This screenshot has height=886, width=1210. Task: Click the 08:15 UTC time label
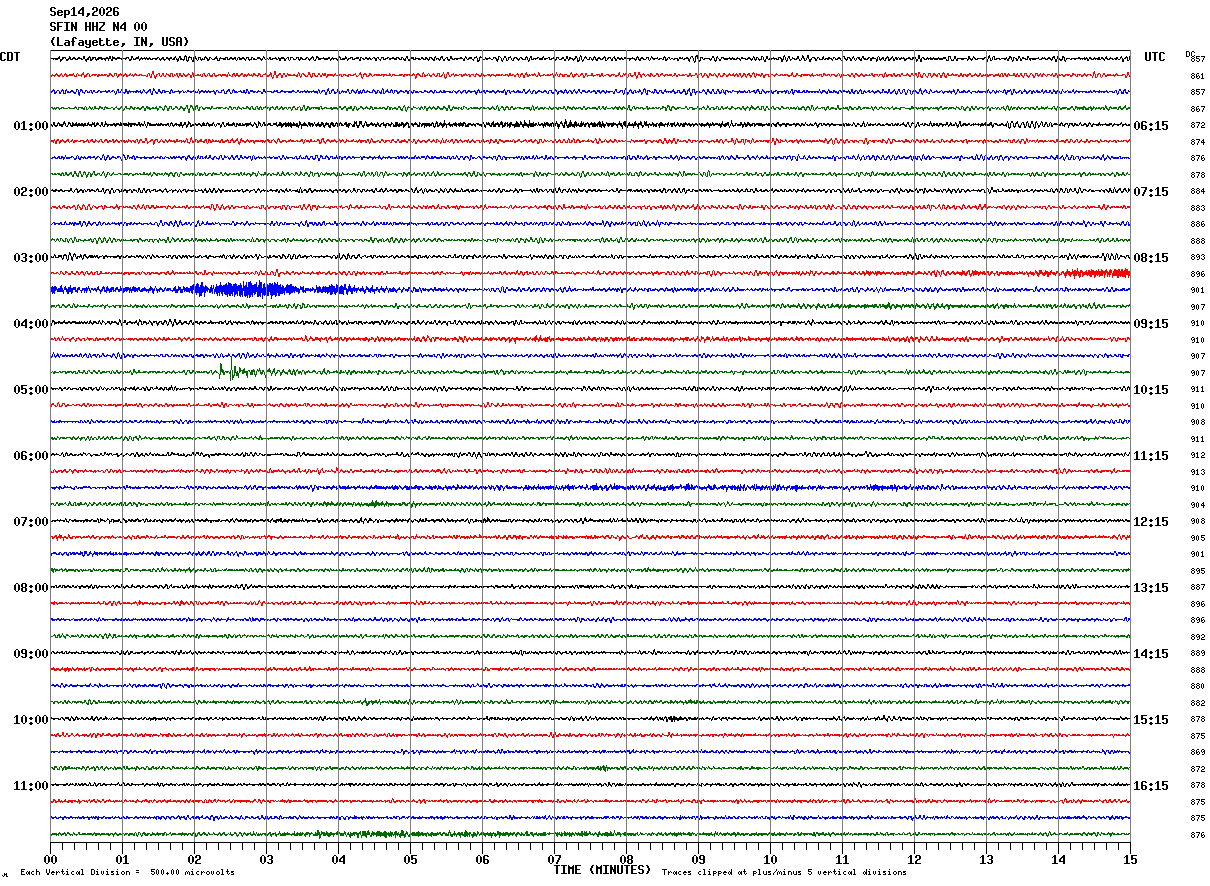1151,258
